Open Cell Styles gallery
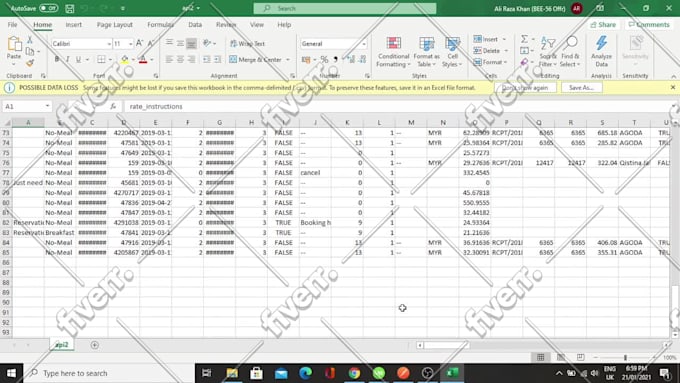680x383 pixels. point(452,52)
